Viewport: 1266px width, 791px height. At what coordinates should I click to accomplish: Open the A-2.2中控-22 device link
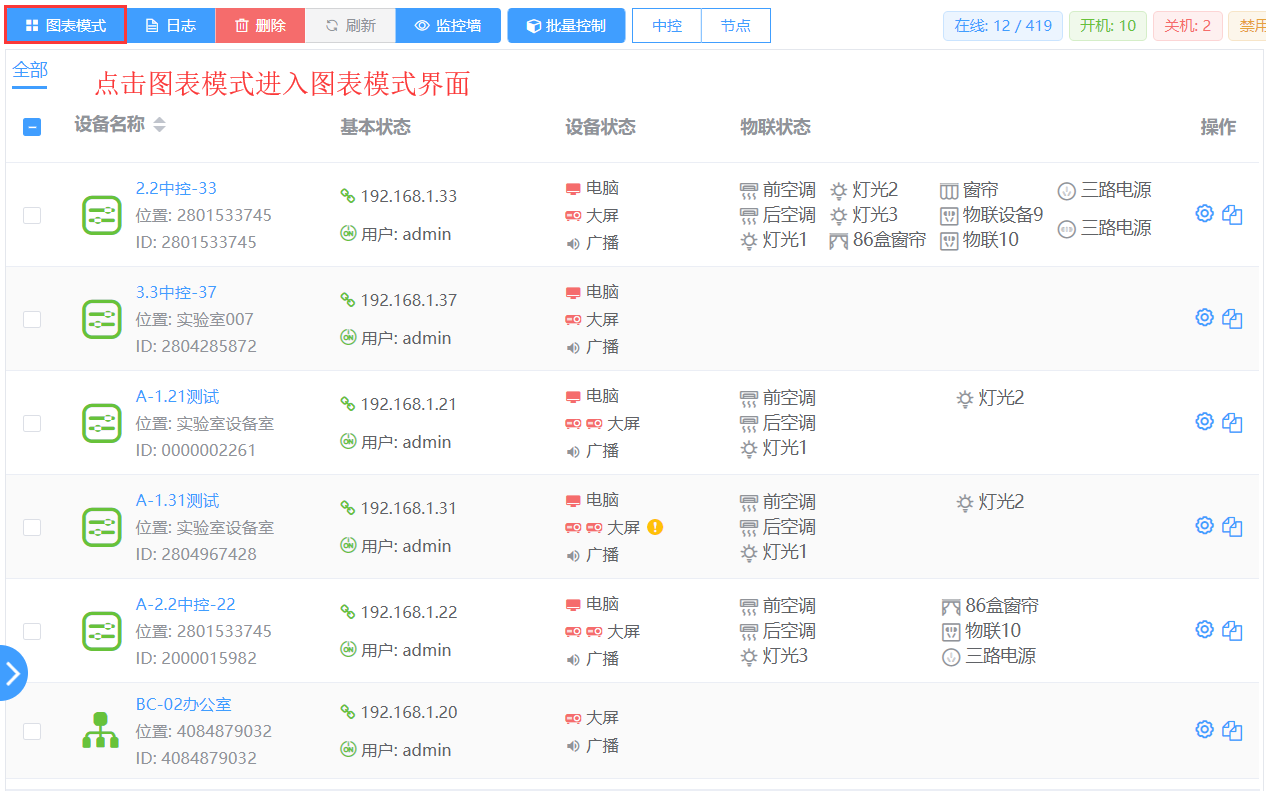(x=186, y=604)
